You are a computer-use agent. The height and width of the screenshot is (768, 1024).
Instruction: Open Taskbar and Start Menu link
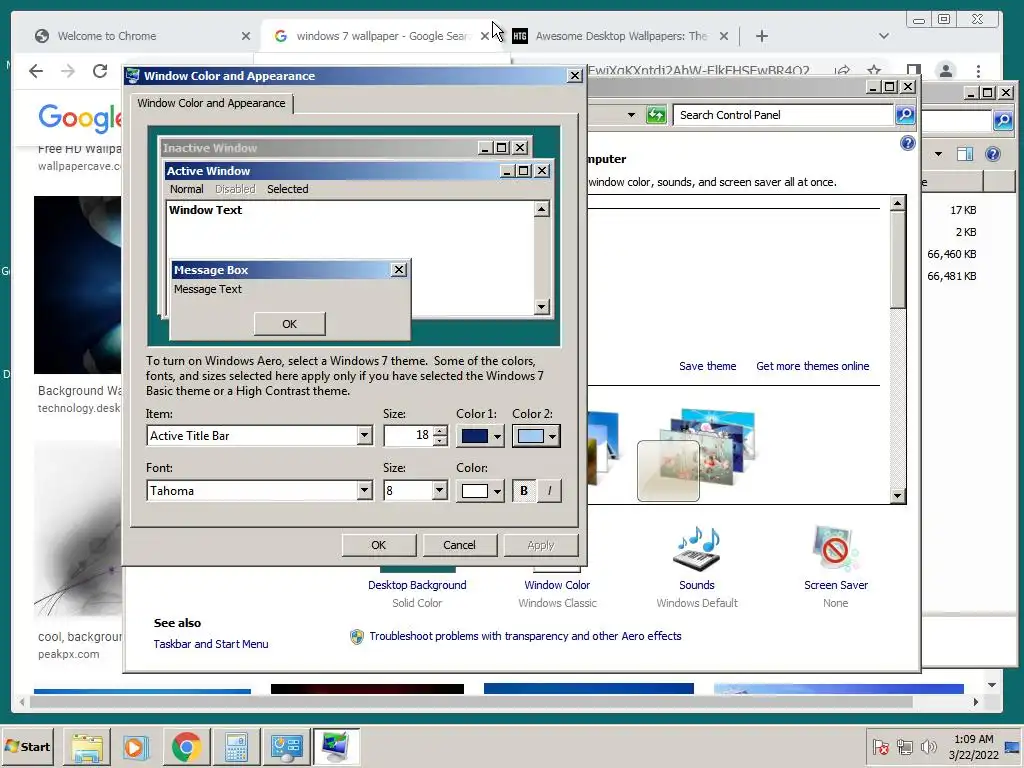[x=211, y=644]
